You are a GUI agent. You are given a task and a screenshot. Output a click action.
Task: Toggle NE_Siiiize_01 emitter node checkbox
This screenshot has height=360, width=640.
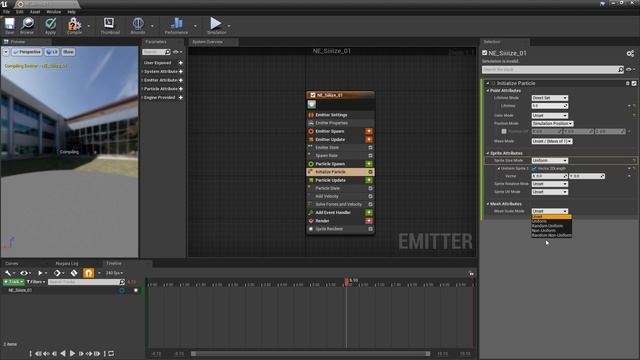pyautogui.click(x=313, y=95)
